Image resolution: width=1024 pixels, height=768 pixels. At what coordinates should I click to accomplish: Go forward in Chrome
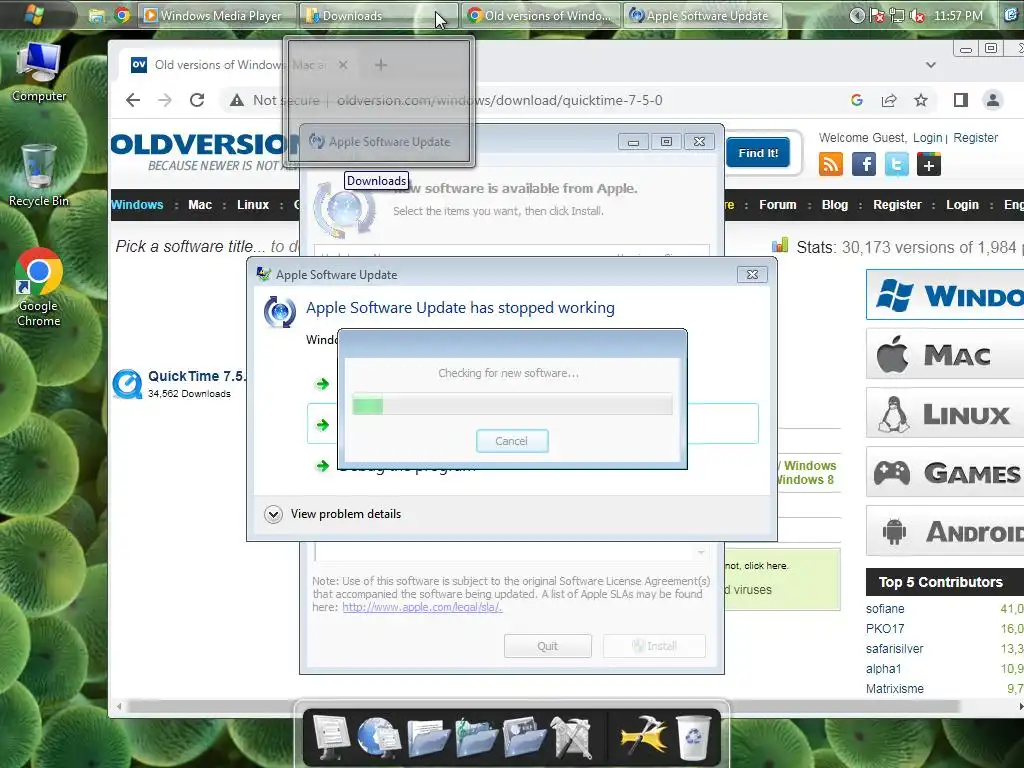(165, 100)
